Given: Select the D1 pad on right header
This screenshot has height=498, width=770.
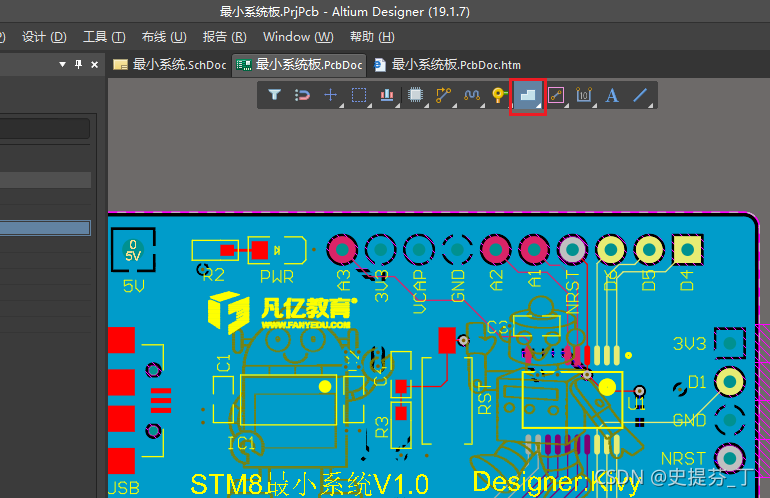Looking at the screenshot, I should coord(730,382).
